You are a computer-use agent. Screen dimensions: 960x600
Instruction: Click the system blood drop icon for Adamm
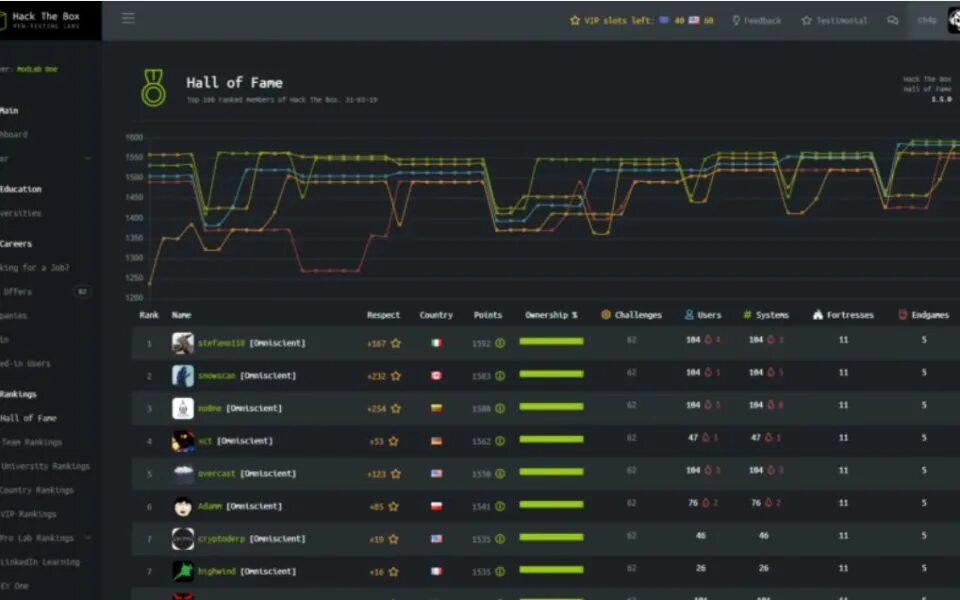(768, 503)
